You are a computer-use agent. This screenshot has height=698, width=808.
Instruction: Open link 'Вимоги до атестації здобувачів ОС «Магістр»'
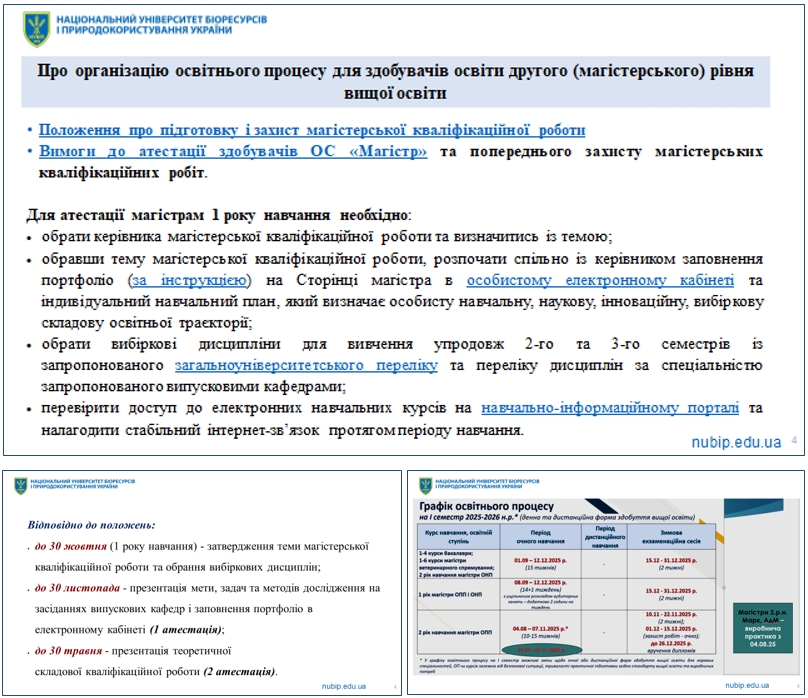[x=233, y=151]
